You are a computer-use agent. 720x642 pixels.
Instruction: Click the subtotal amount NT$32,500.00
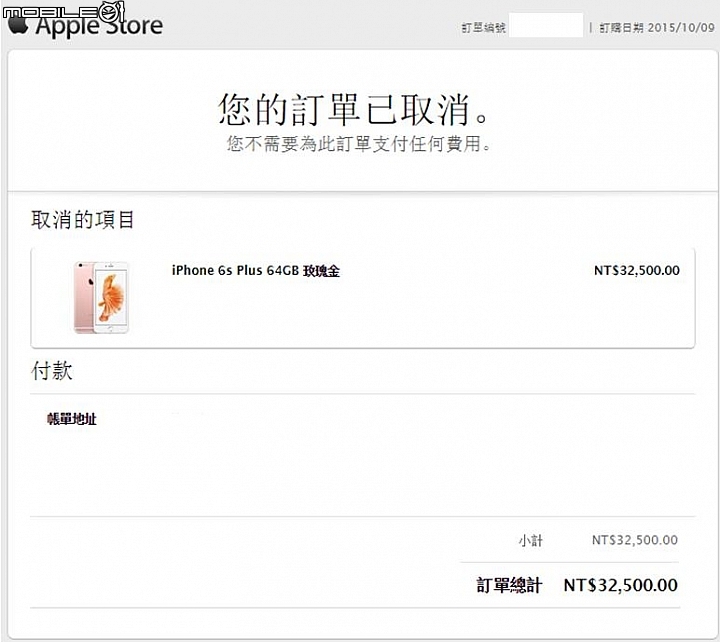[635, 540]
